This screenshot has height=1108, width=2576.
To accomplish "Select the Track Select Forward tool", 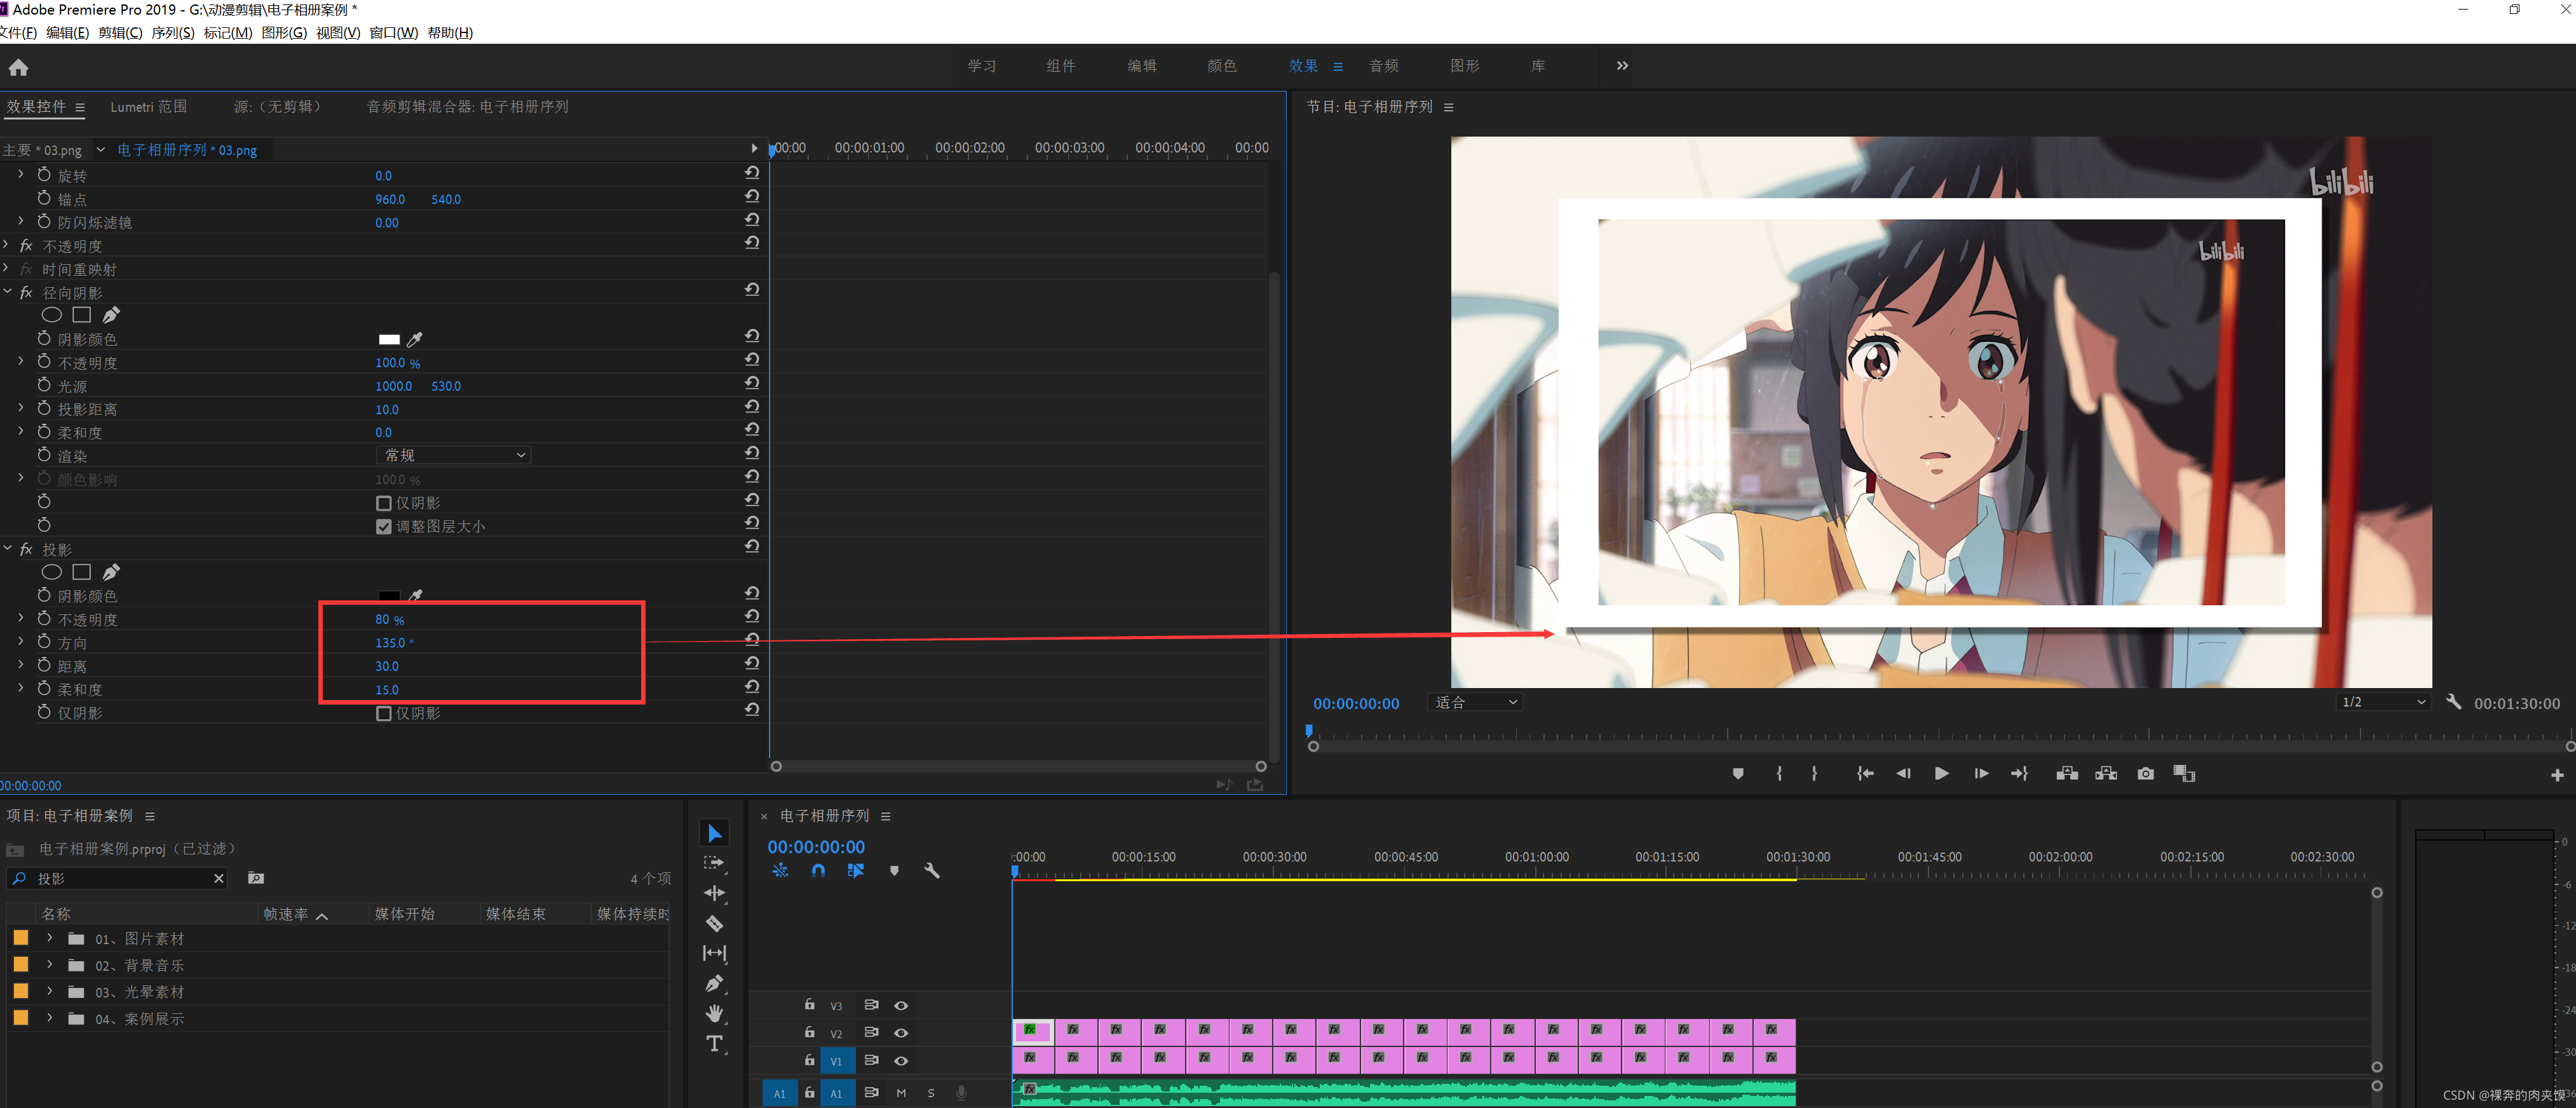I will [x=714, y=863].
